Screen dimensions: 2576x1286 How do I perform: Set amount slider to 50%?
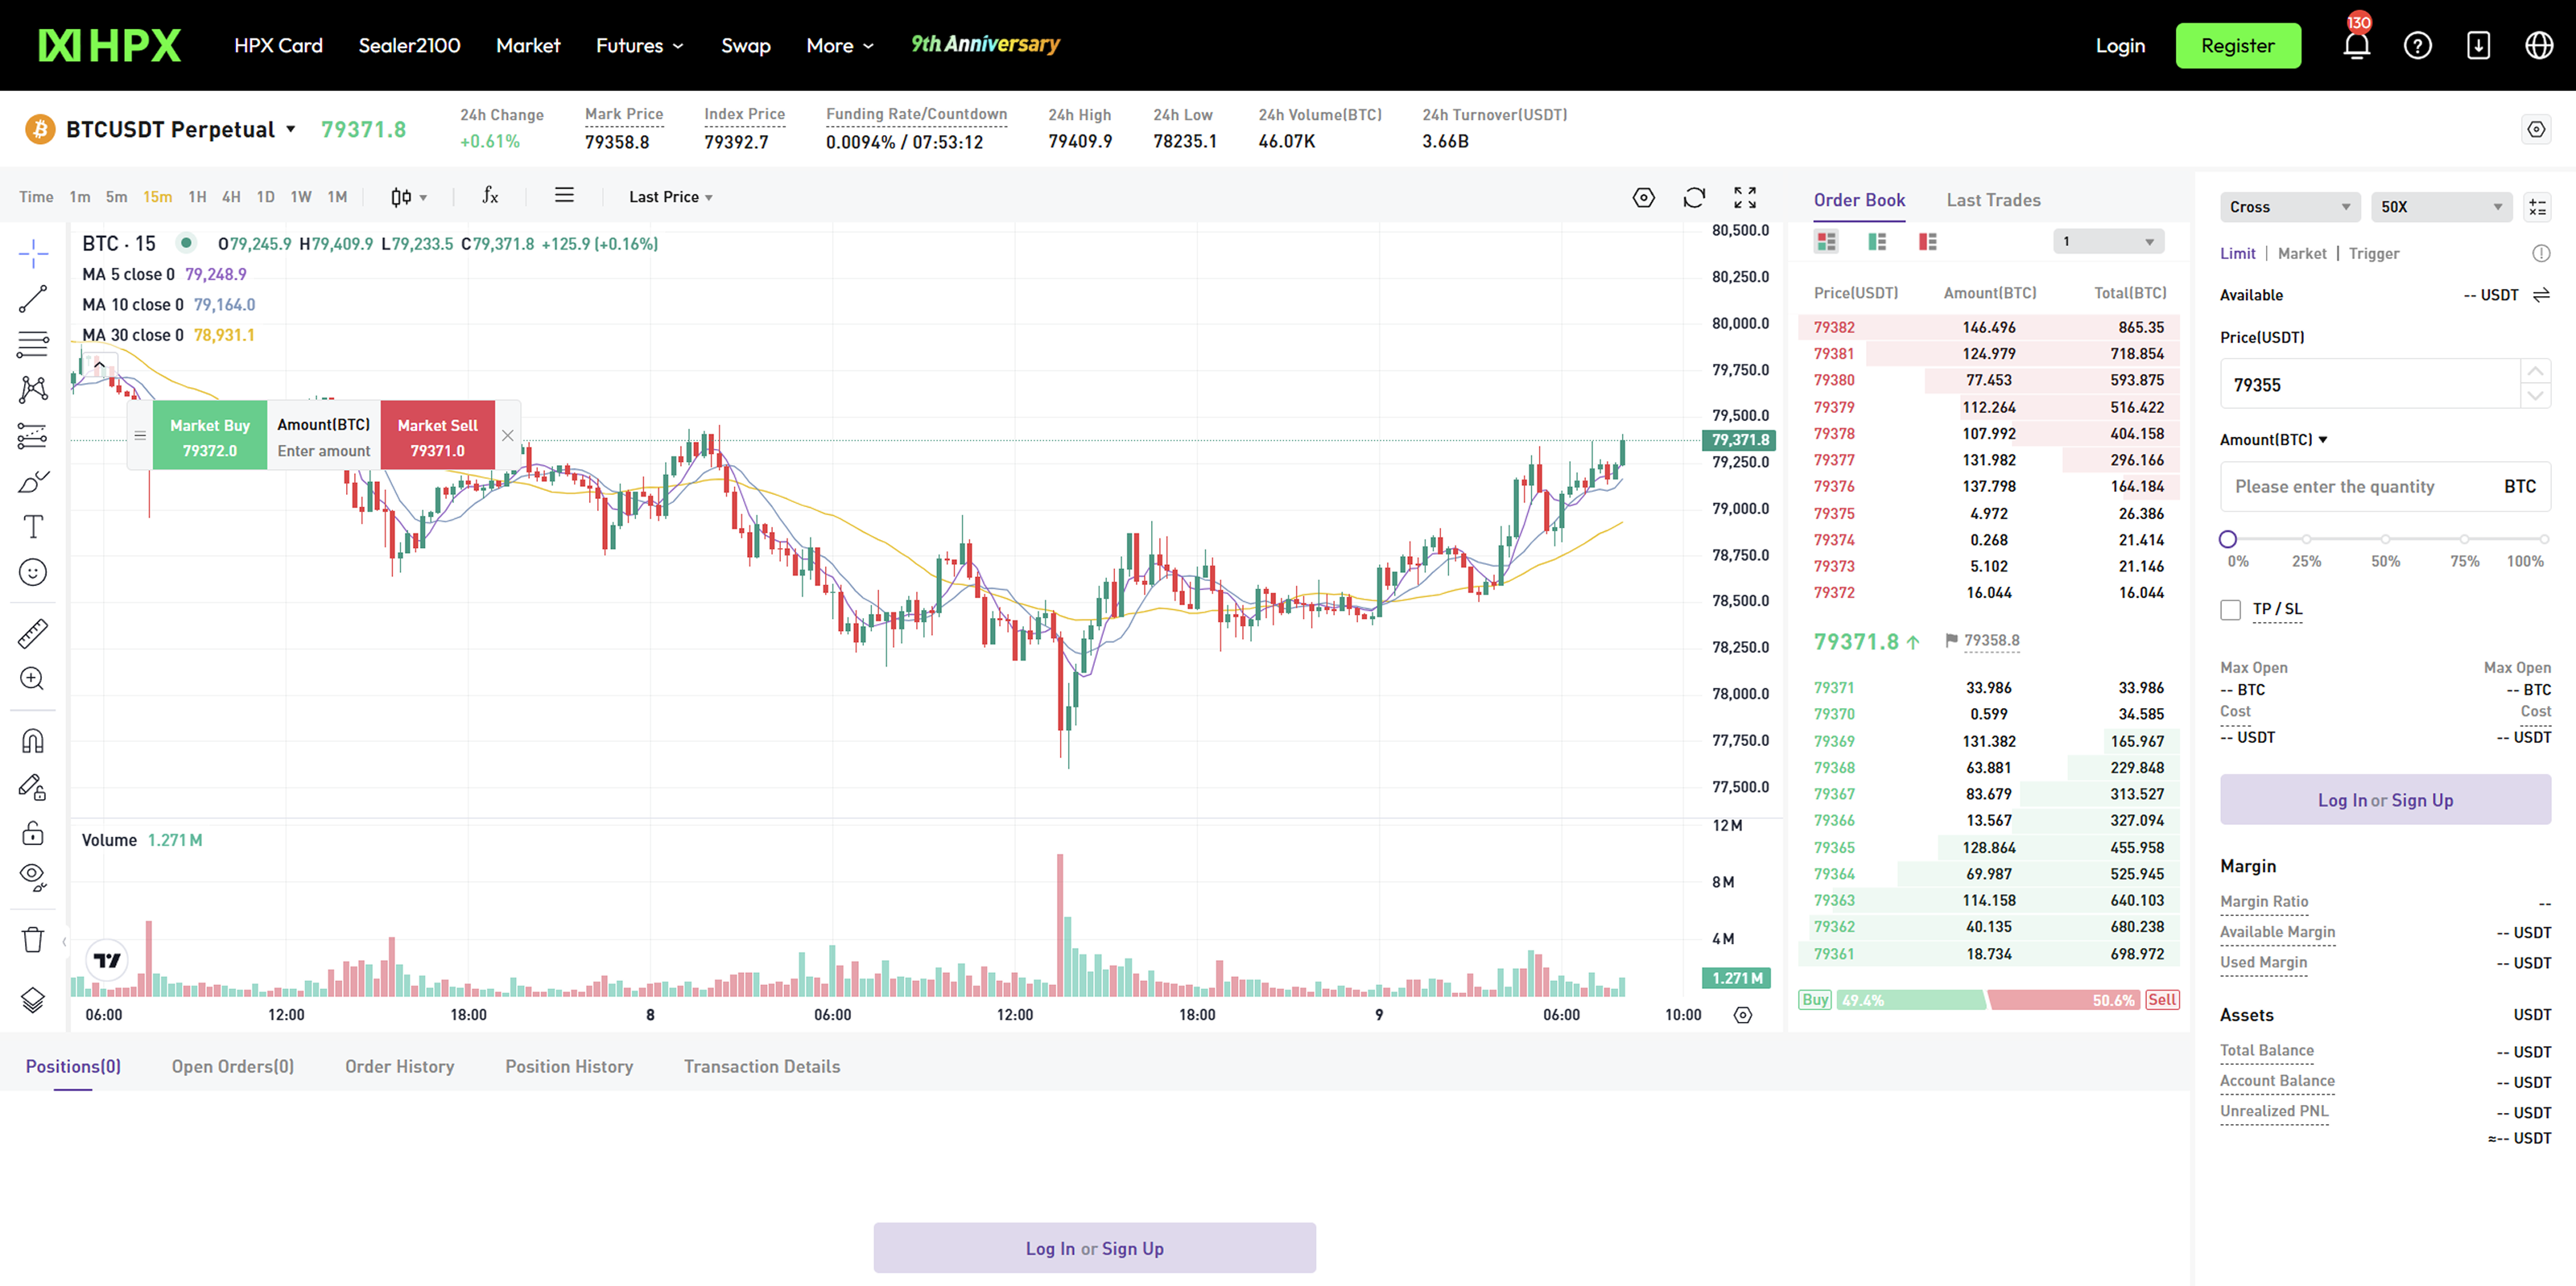(x=2385, y=540)
